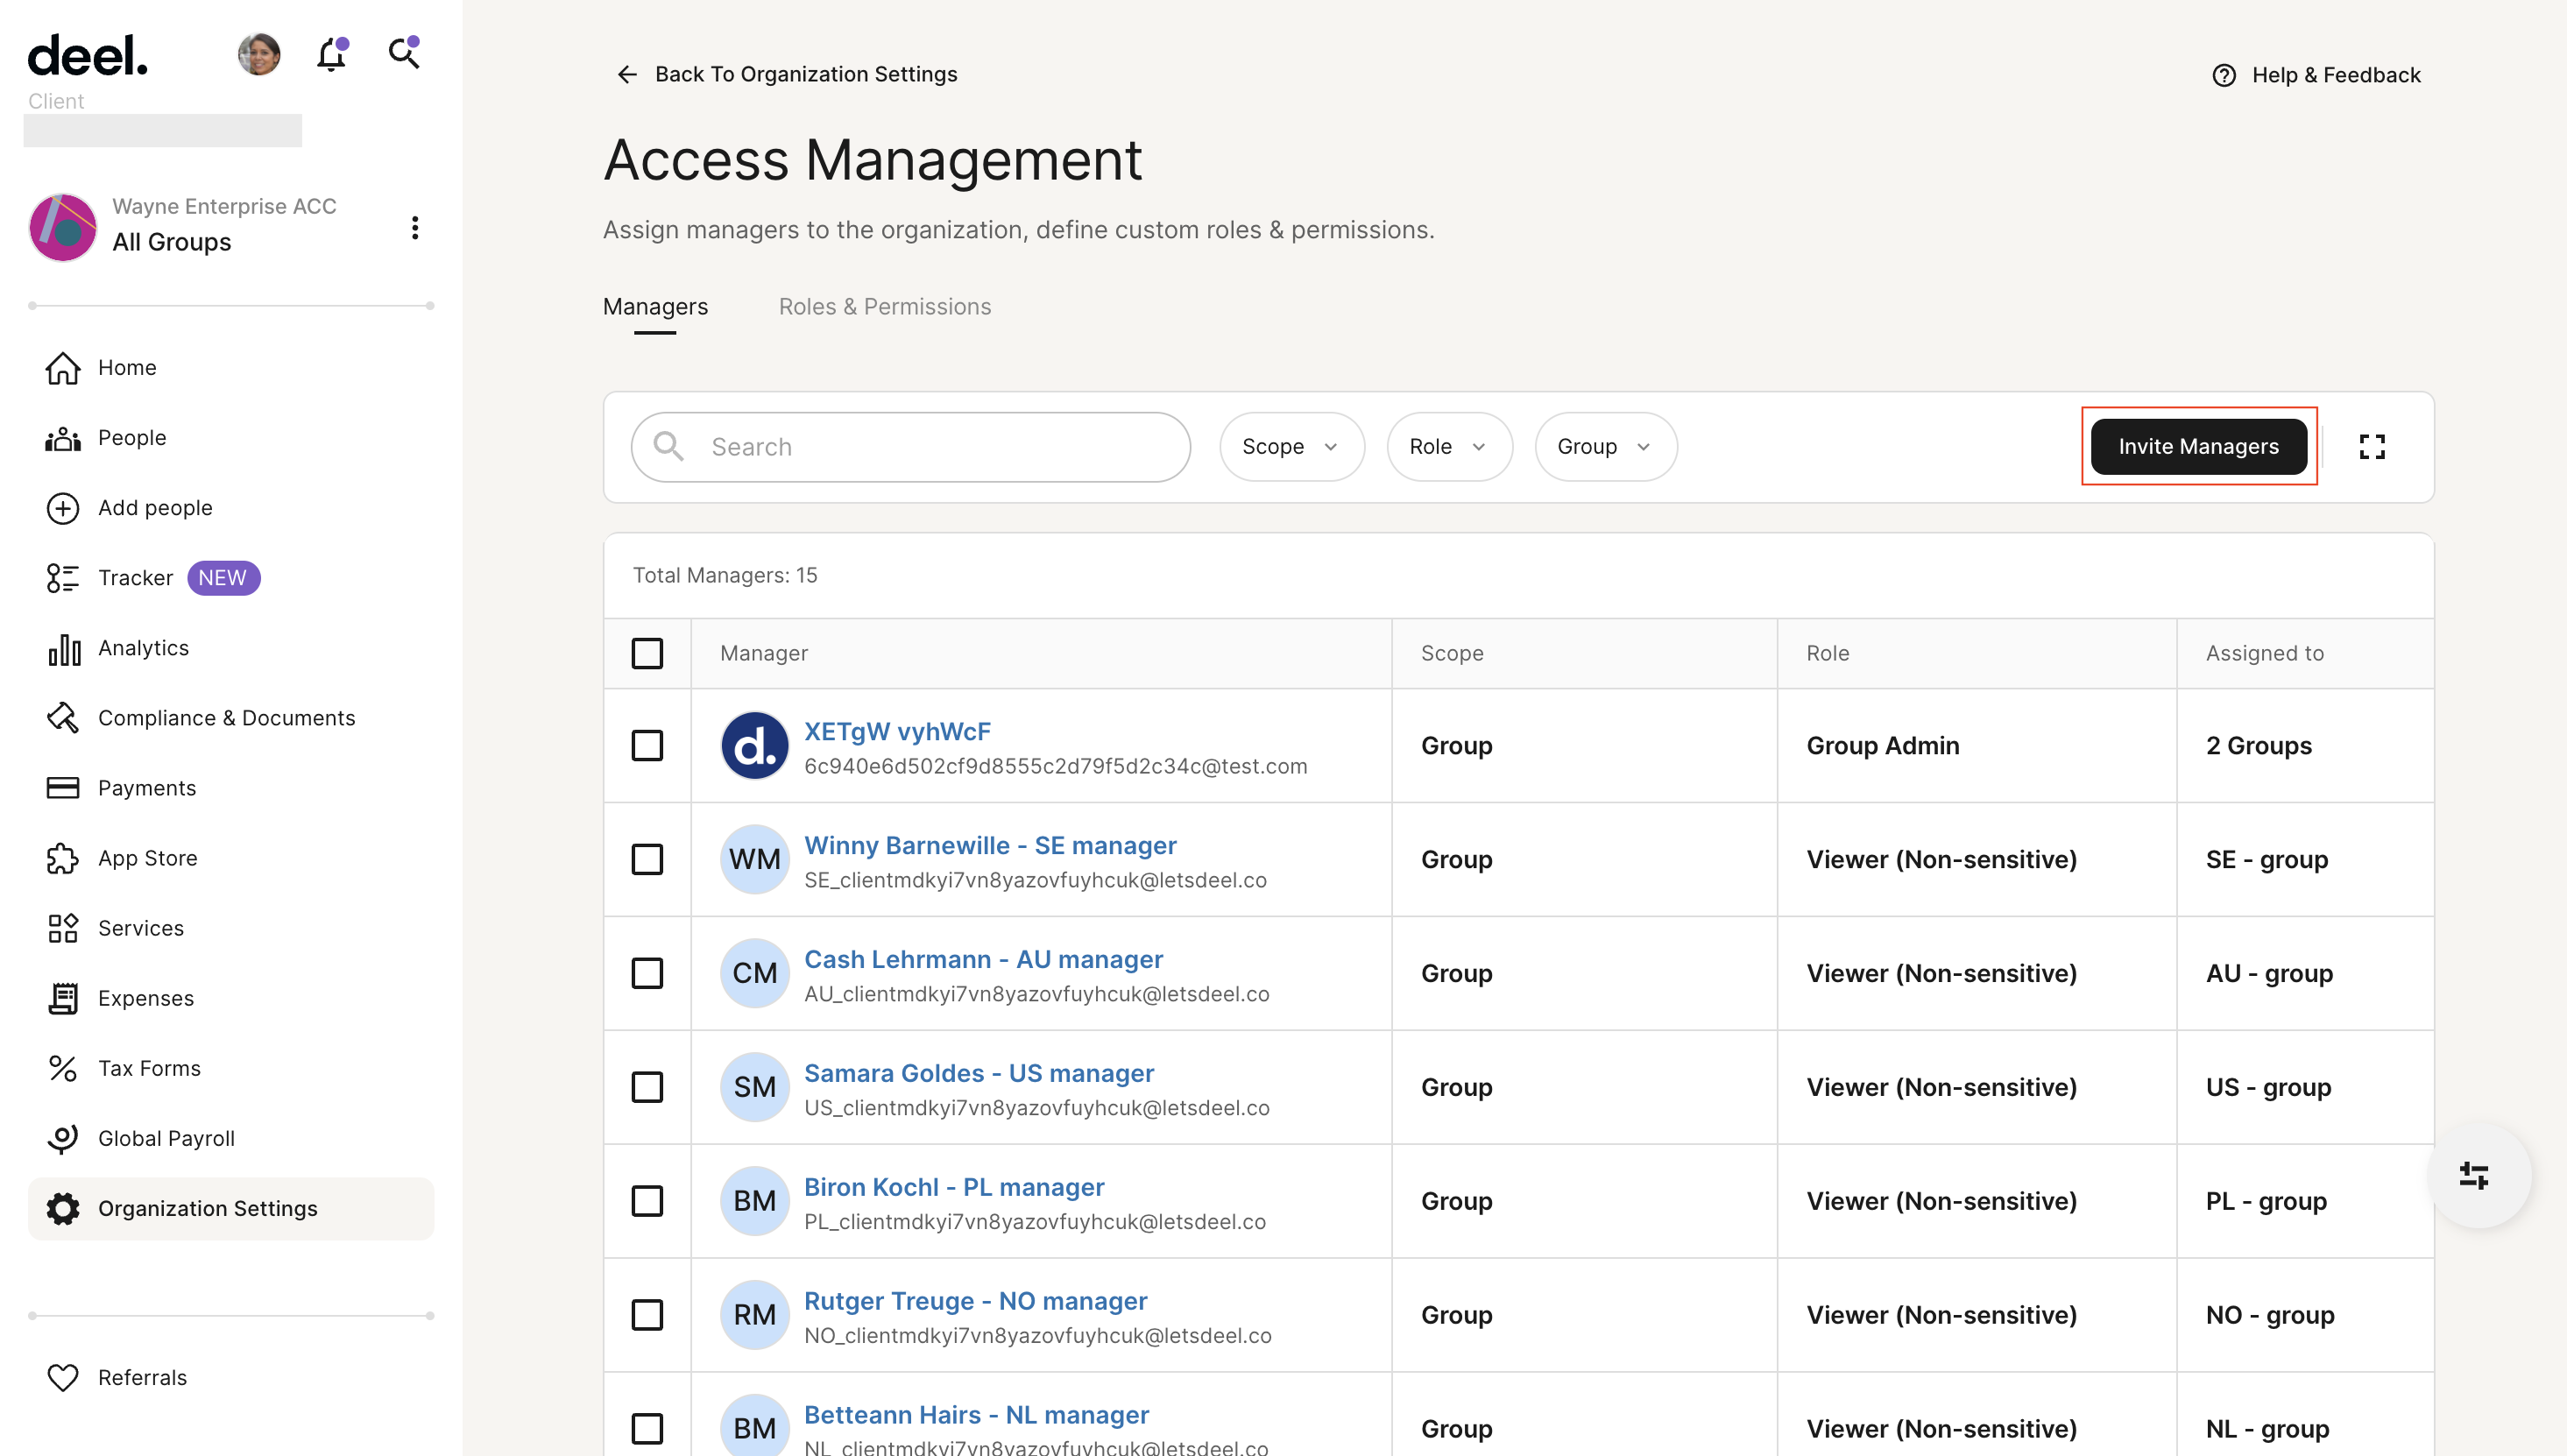Open the Wayne Enterprise three-dot menu

tap(415, 228)
